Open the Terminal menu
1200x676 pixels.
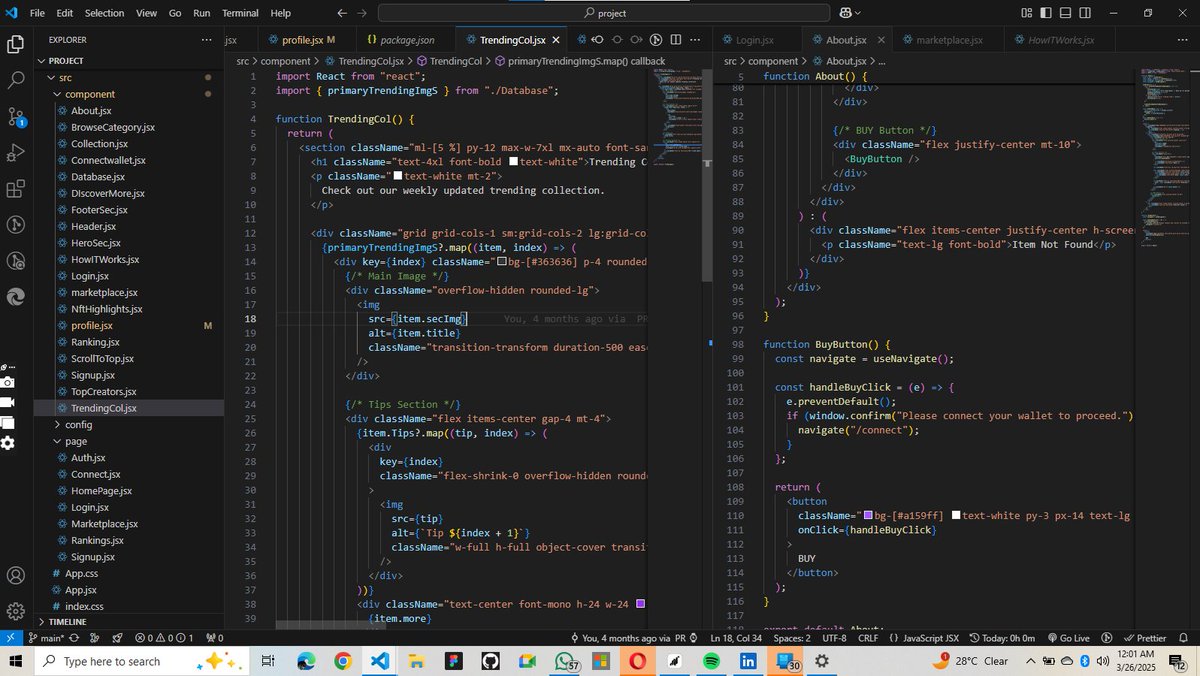point(240,13)
